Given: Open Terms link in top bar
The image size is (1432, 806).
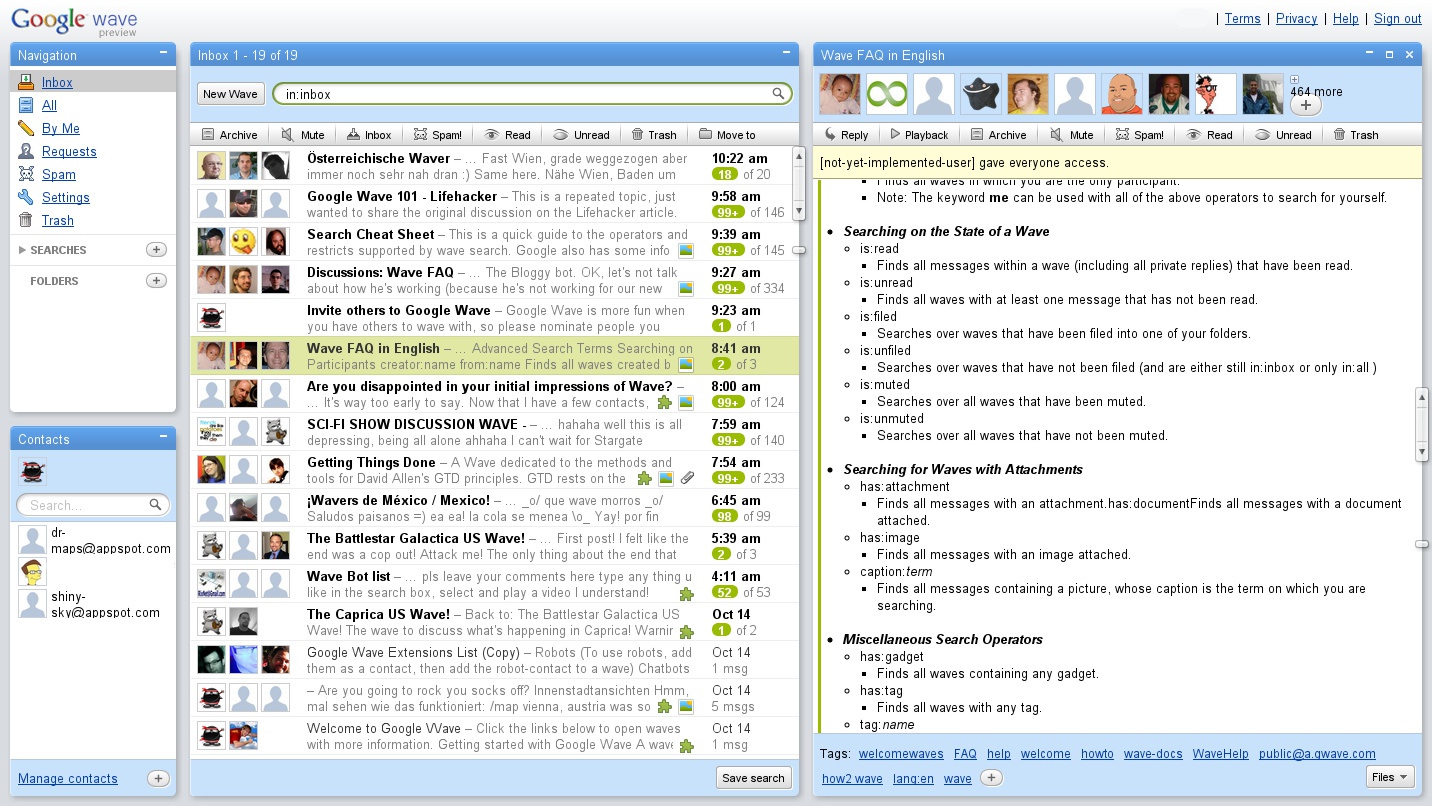Looking at the screenshot, I should (1242, 18).
